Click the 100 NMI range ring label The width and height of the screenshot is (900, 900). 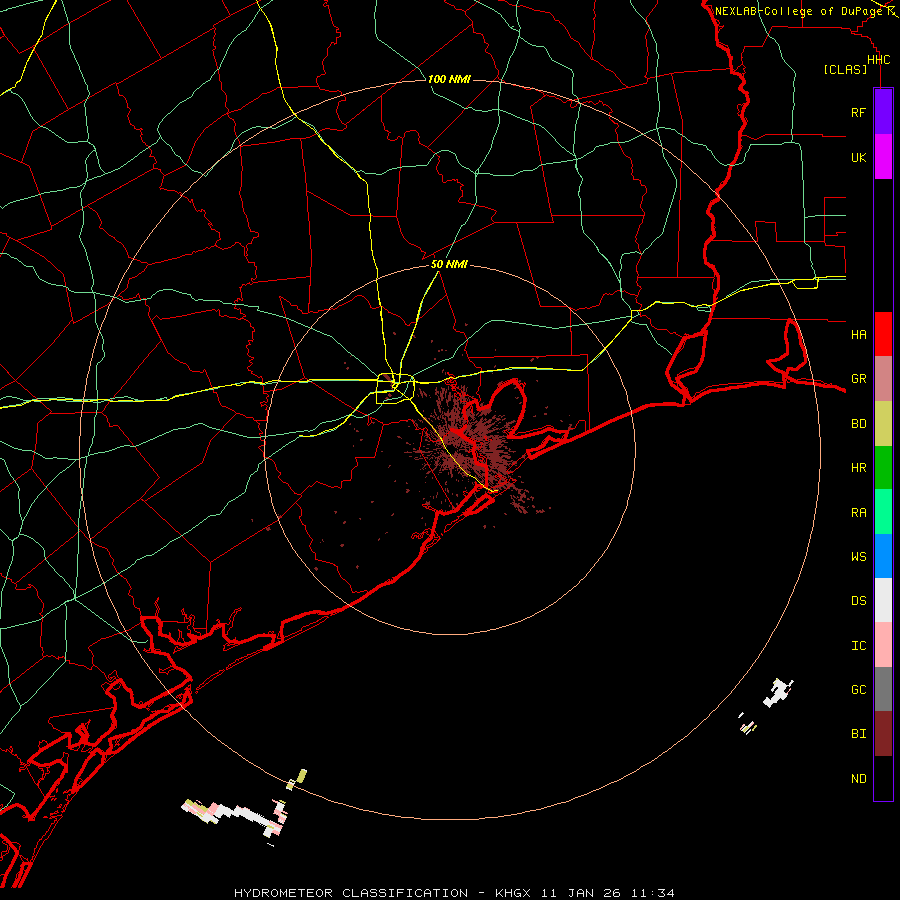point(449,79)
